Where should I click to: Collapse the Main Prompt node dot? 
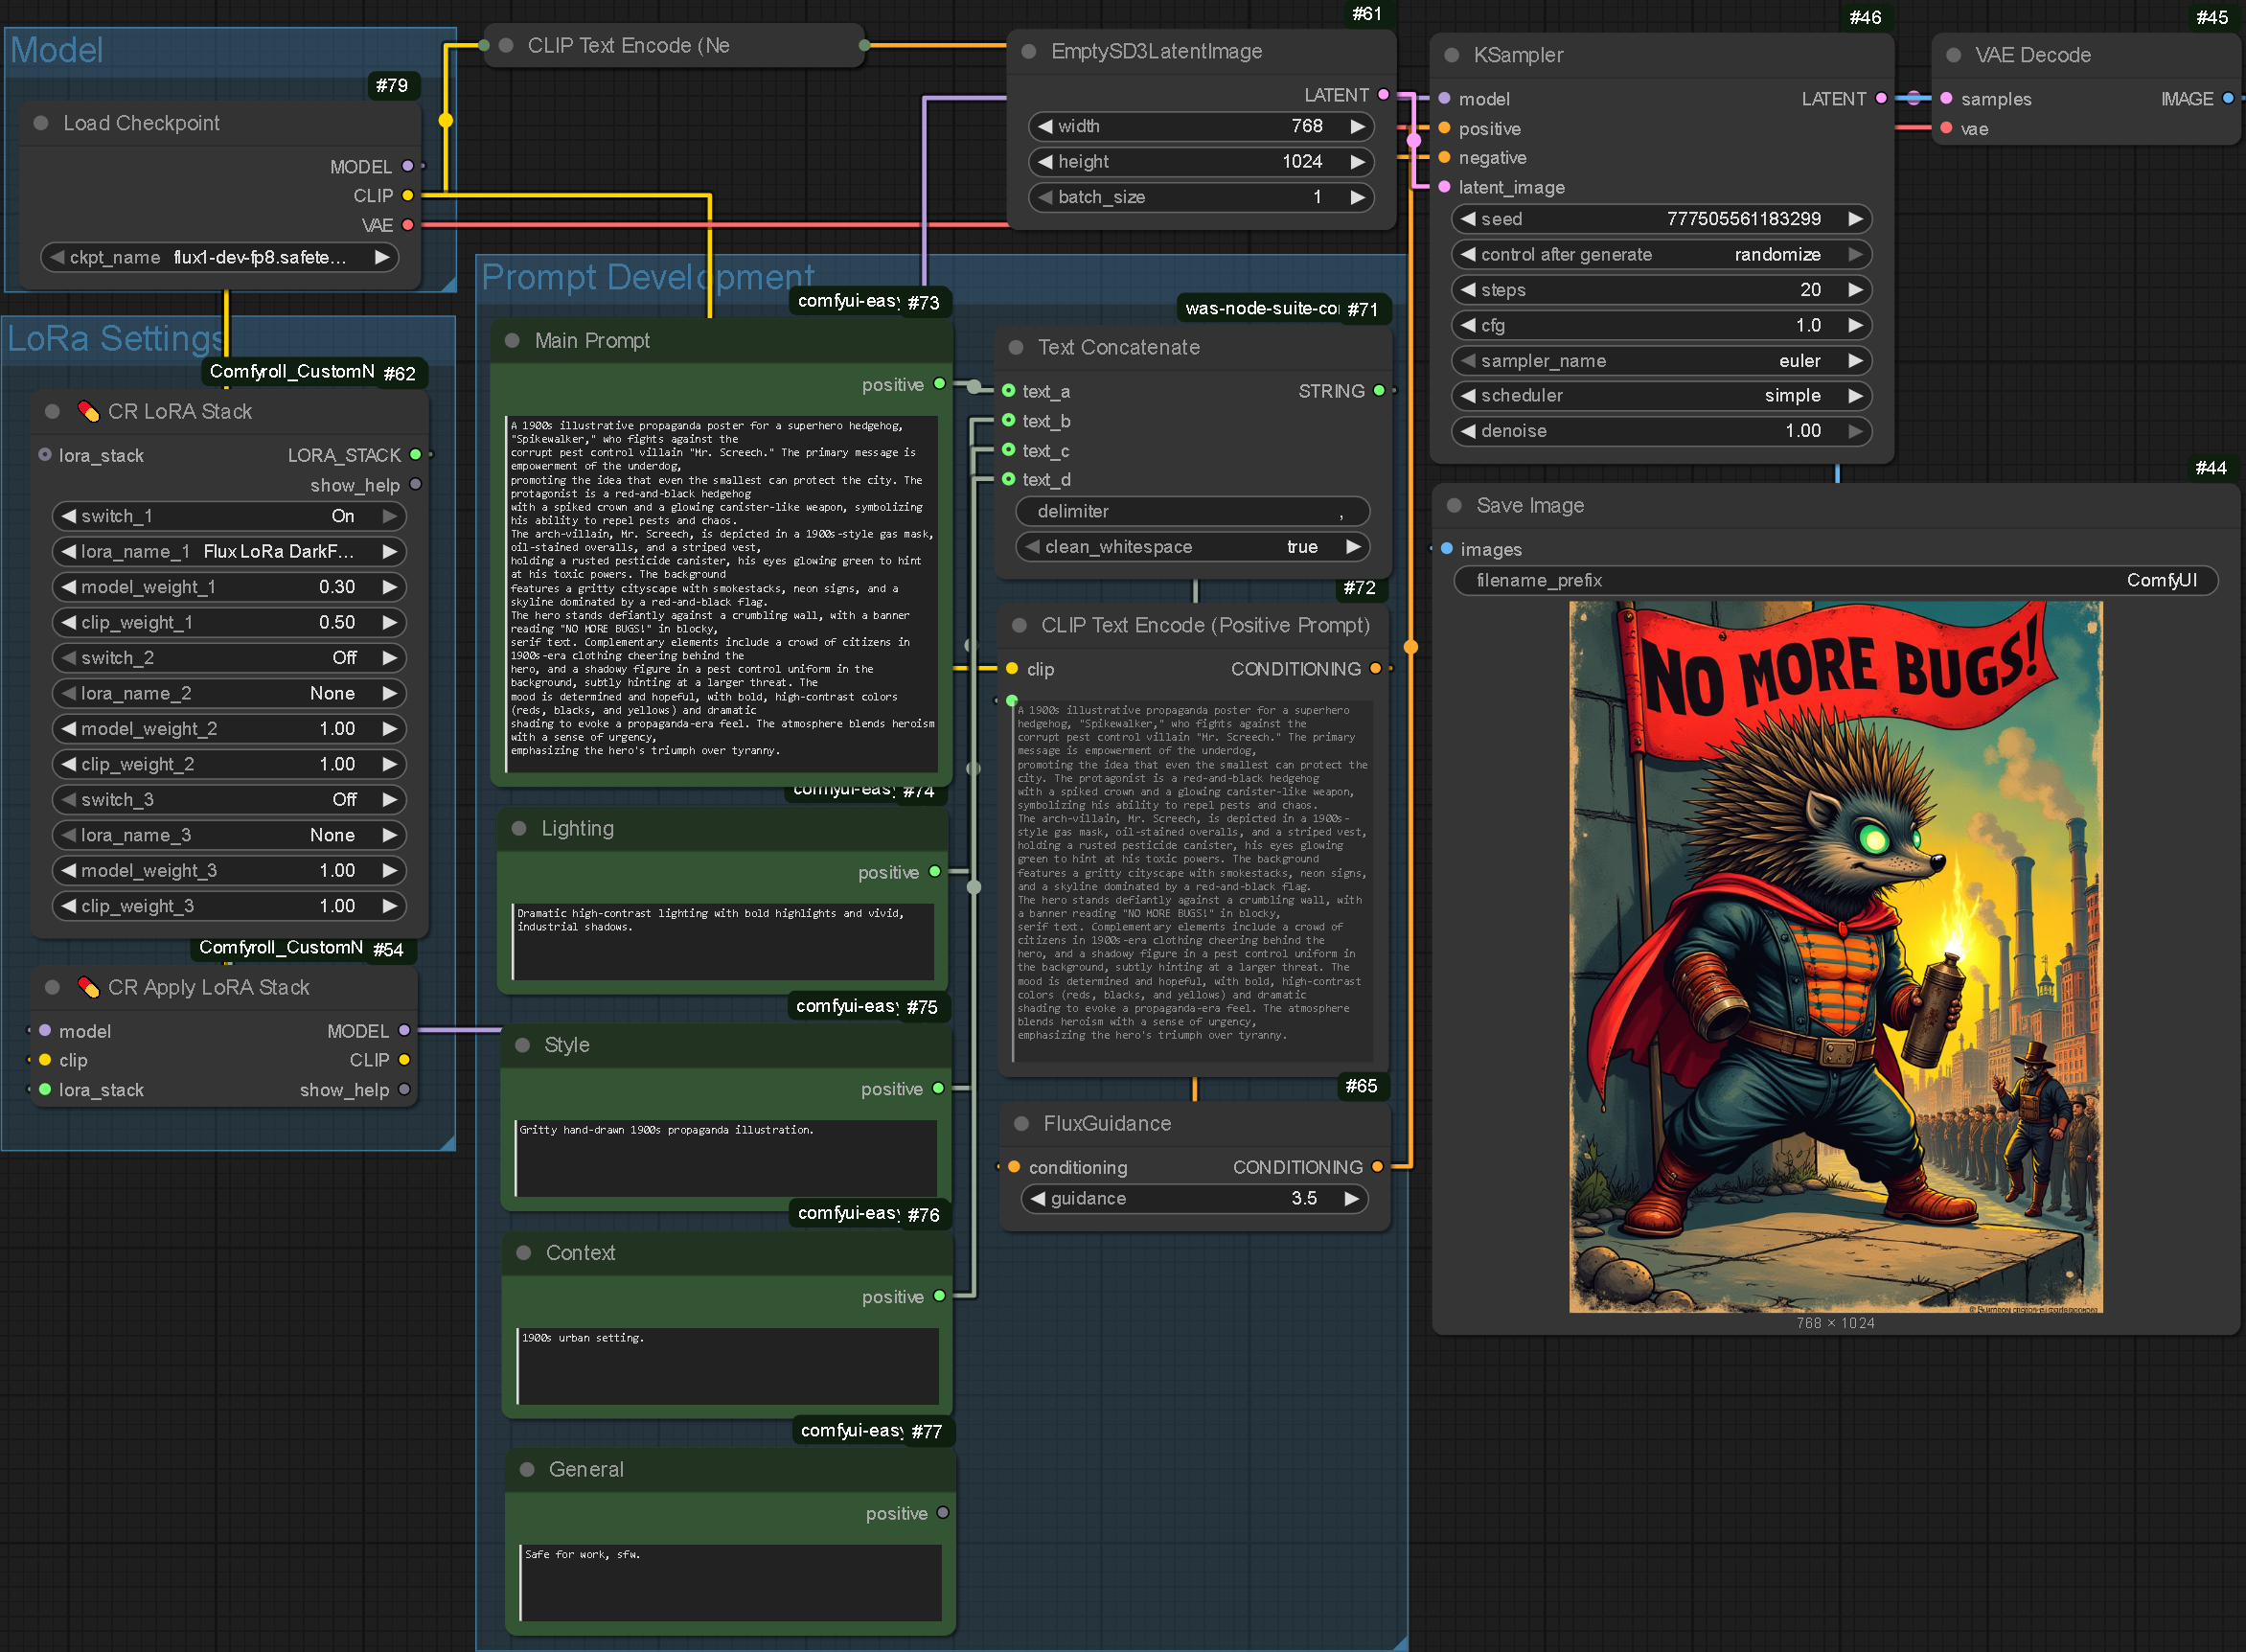click(x=512, y=341)
